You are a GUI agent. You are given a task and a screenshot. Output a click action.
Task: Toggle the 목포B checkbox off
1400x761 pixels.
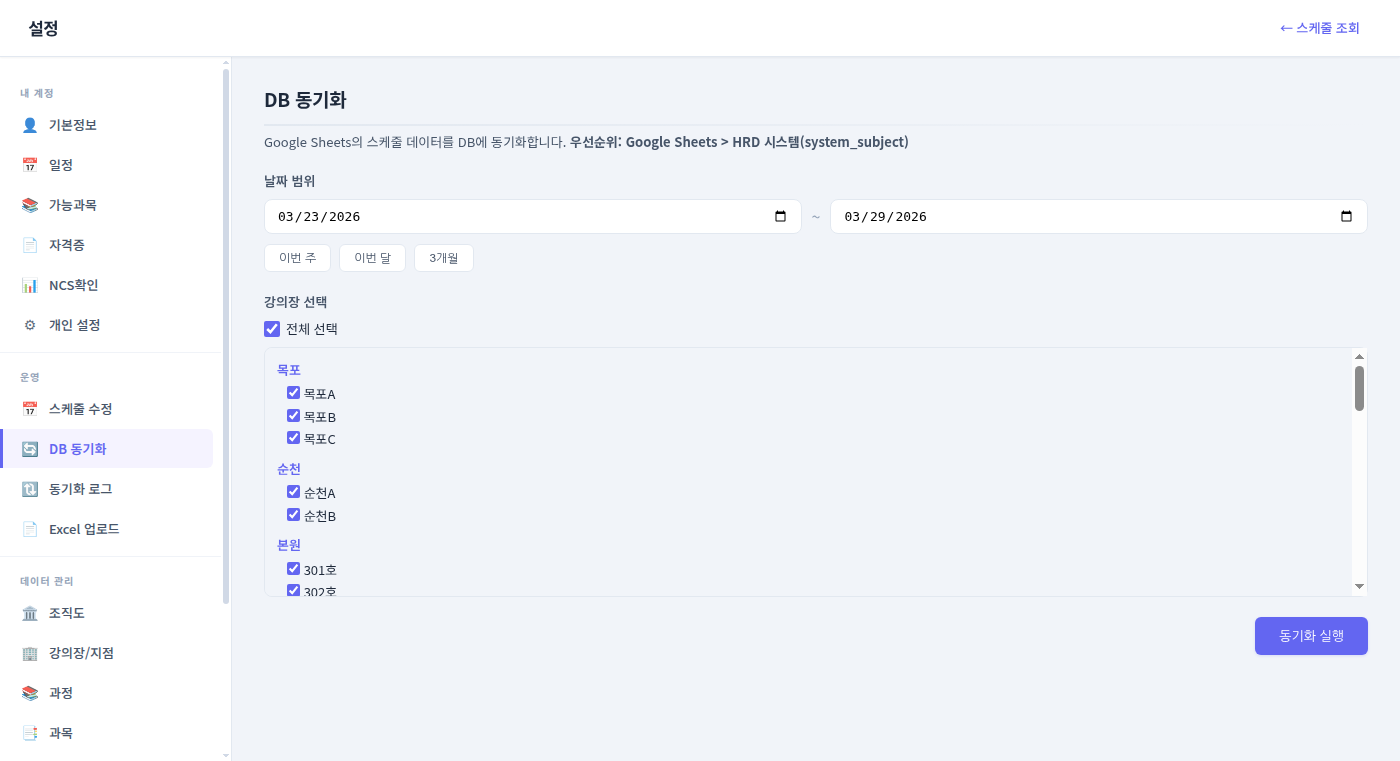point(293,415)
